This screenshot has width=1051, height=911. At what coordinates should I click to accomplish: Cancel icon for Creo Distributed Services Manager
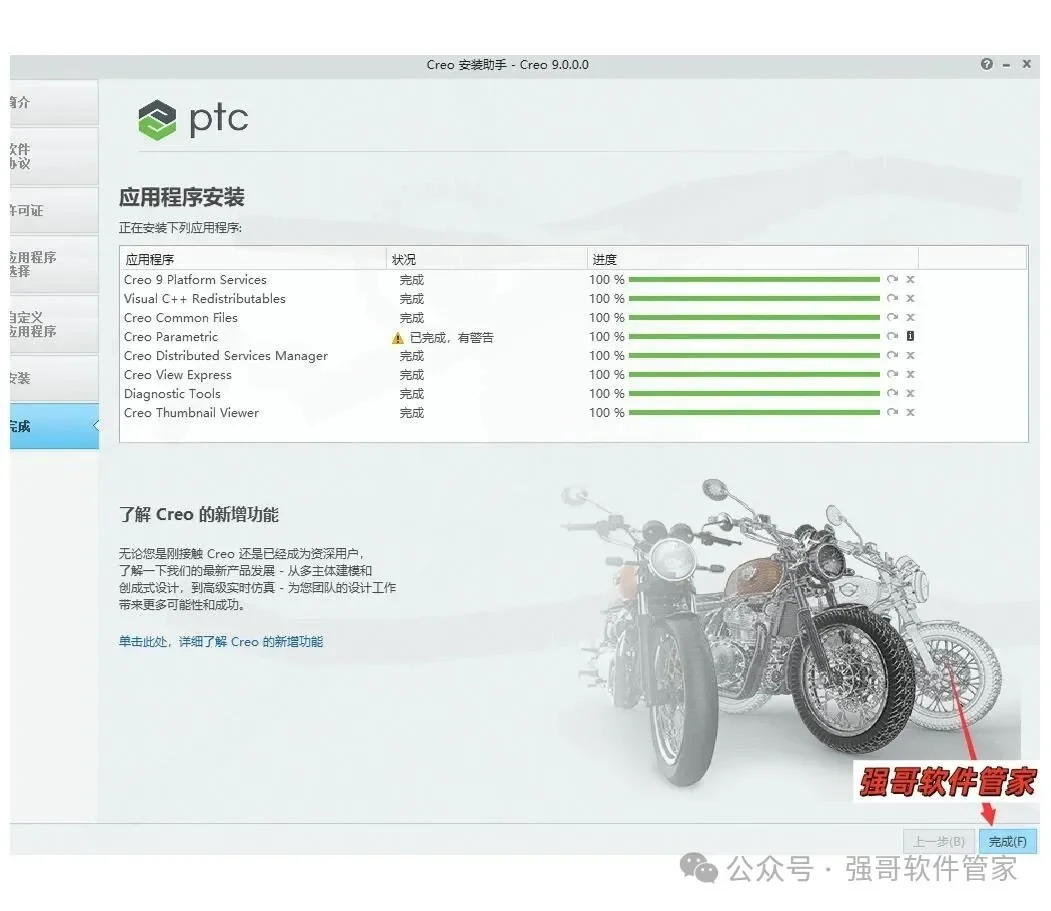(x=910, y=355)
